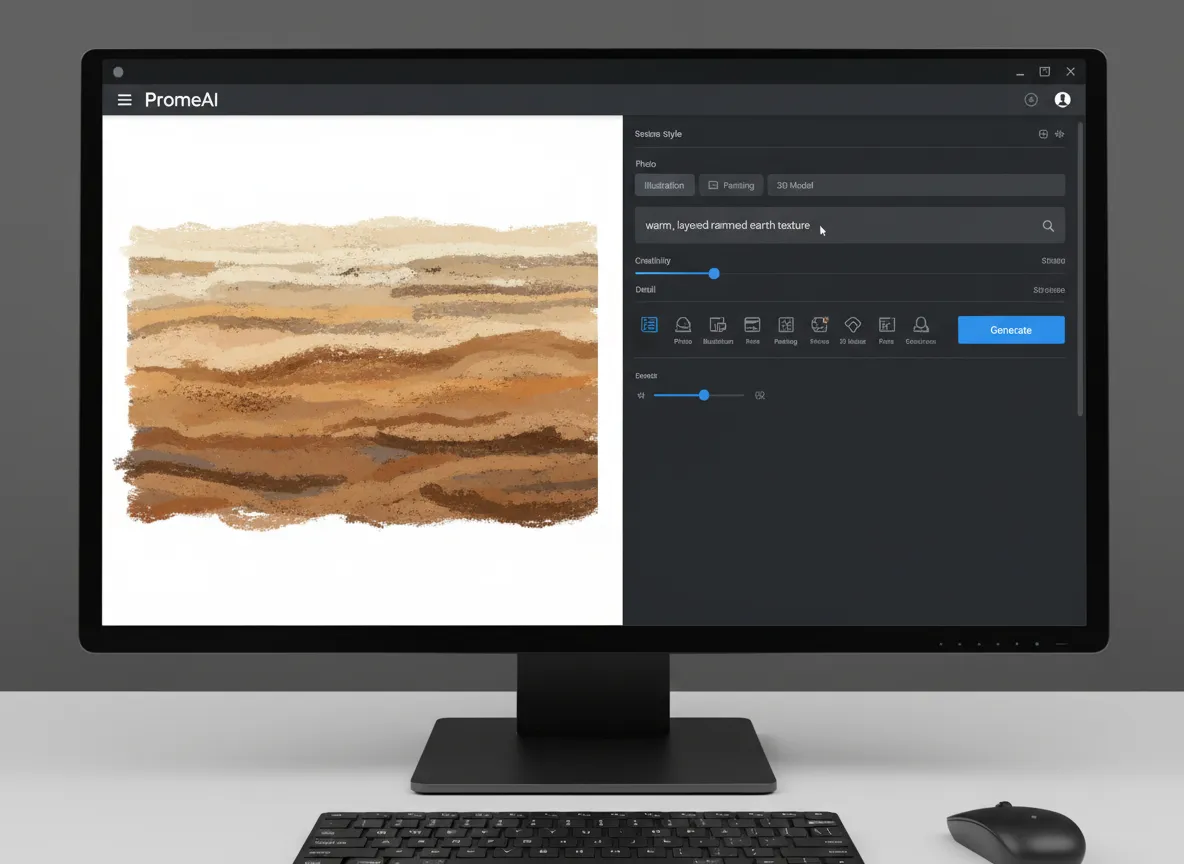Switch to the Illustration tab
This screenshot has width=1184, height=864.
(x=664, y=185)
